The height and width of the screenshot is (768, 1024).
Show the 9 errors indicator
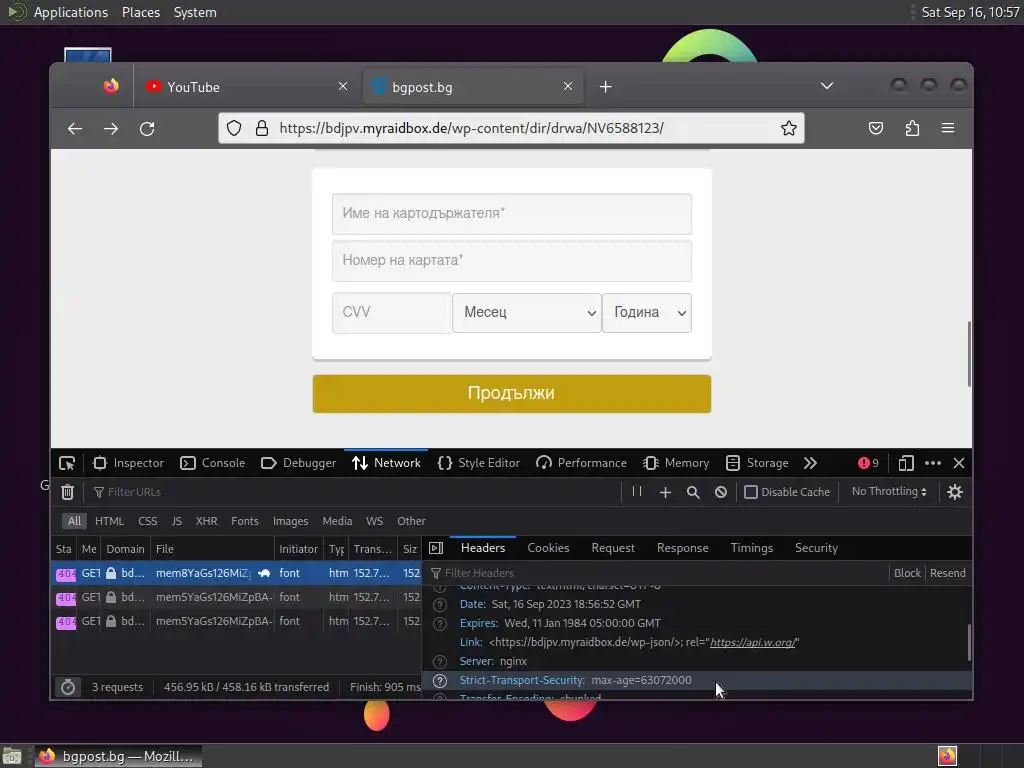(869, 463)
